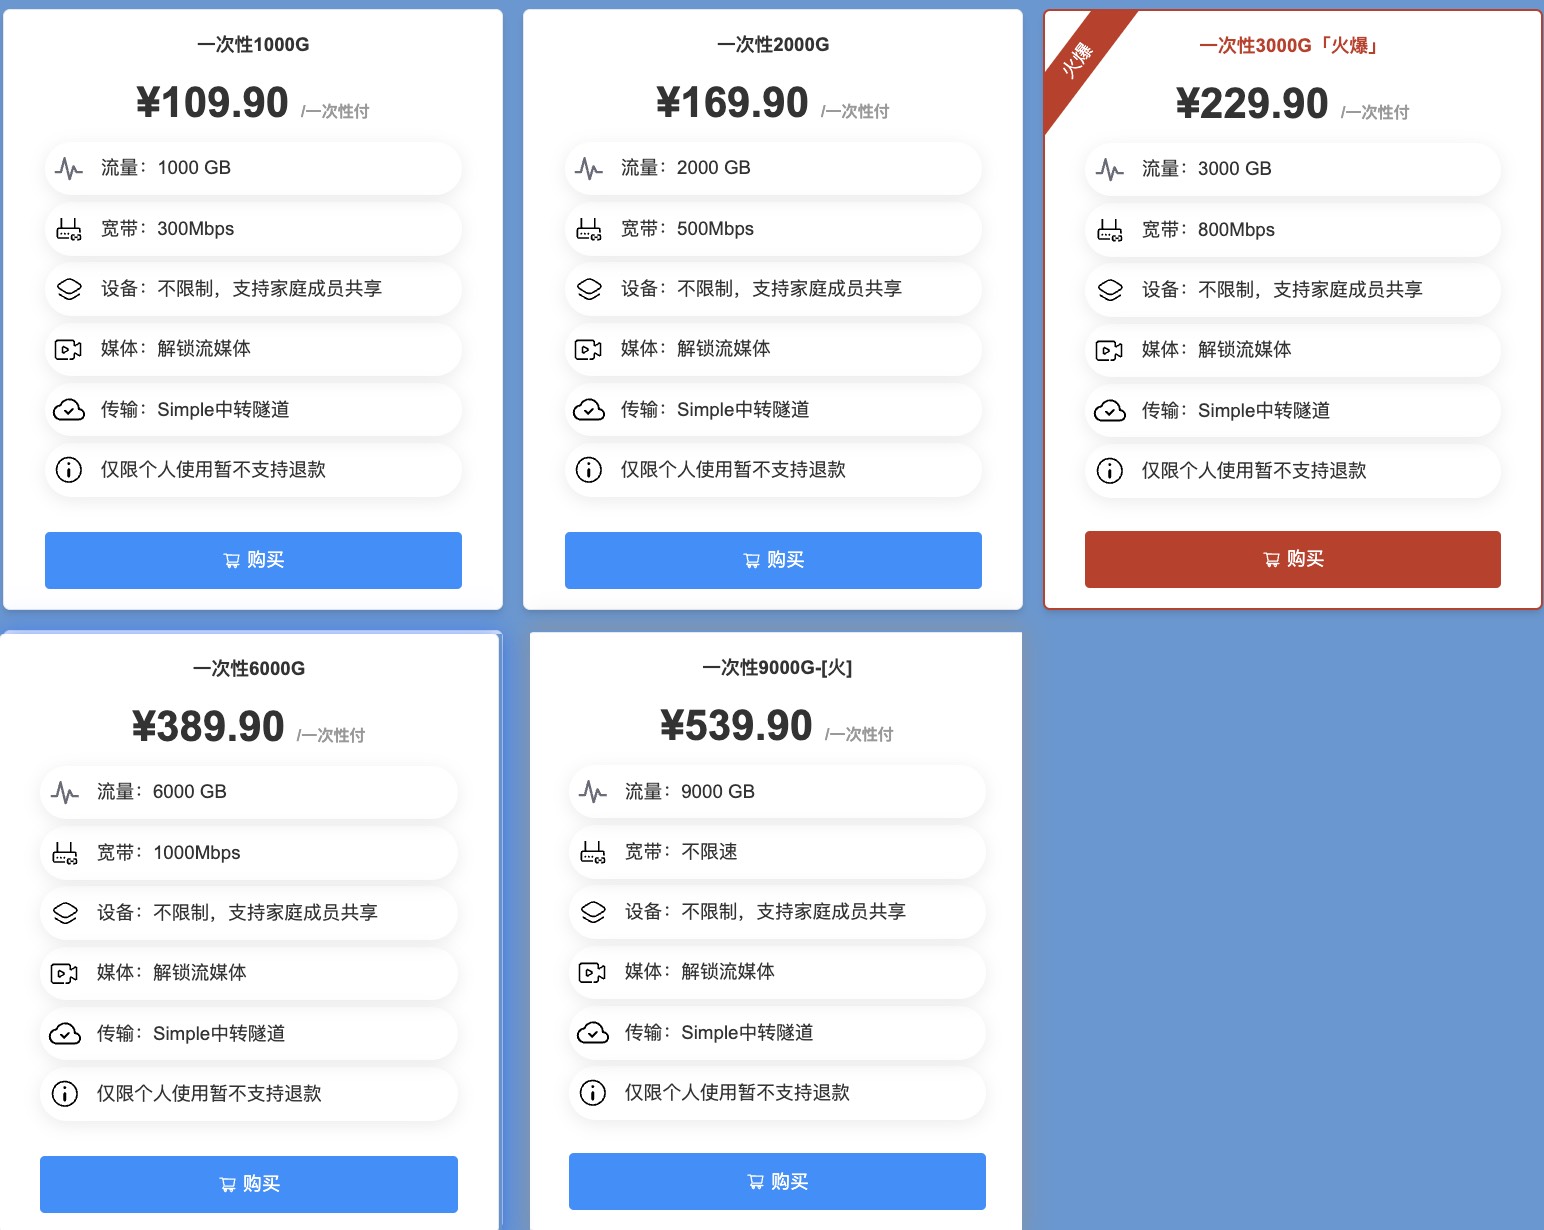Click router bandwidth icon in 2000G plan
The image size is (1544, 1230).
click(x=589, y=229)
